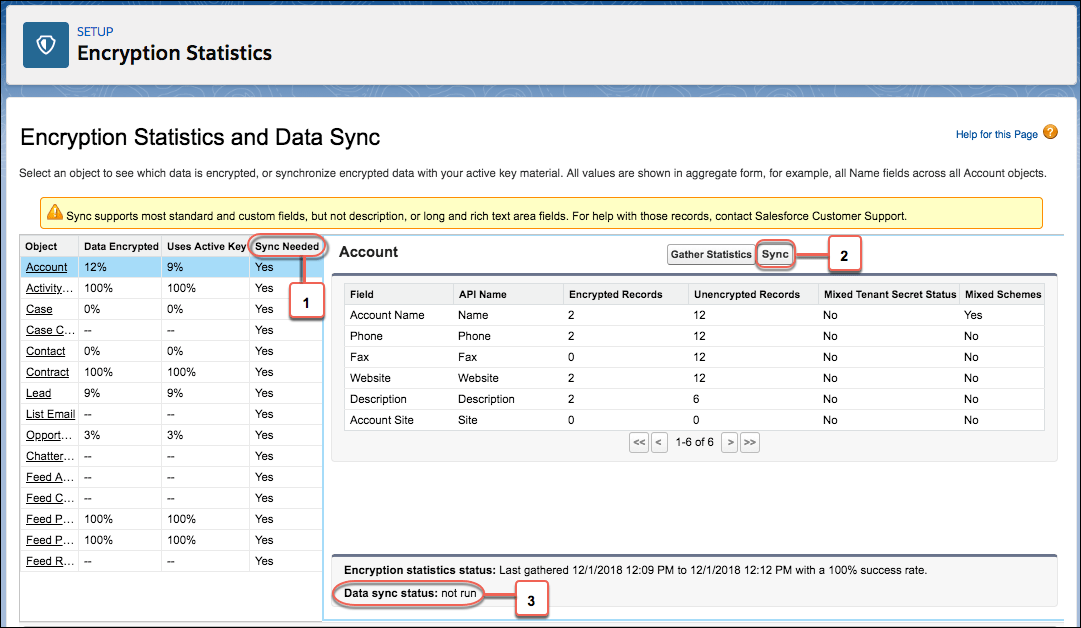
Task: Click the SETUP breadcrumb text
Action: 95,32
